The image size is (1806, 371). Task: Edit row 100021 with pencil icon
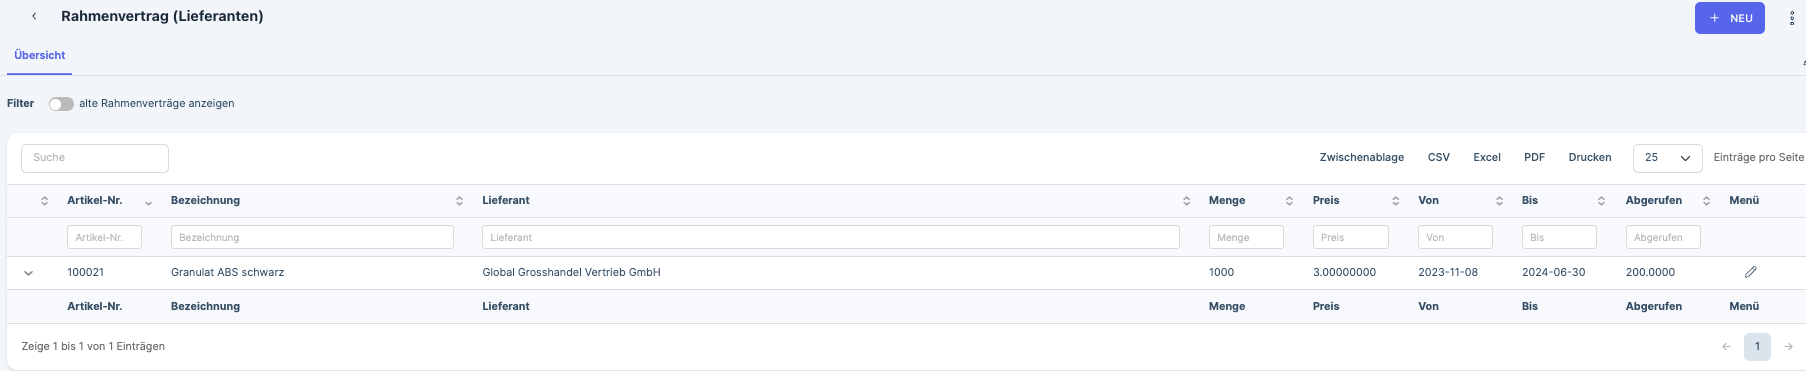coord(1750,272)
